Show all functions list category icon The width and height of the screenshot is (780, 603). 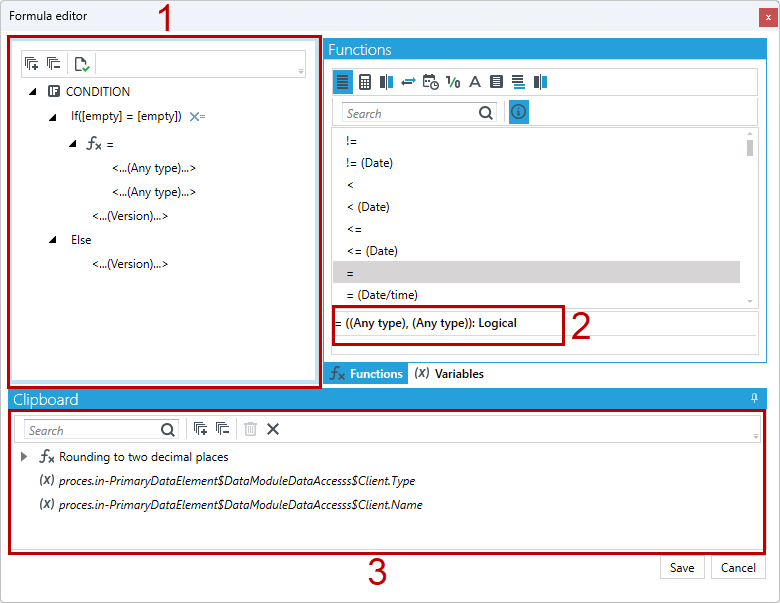click(342, 82)
